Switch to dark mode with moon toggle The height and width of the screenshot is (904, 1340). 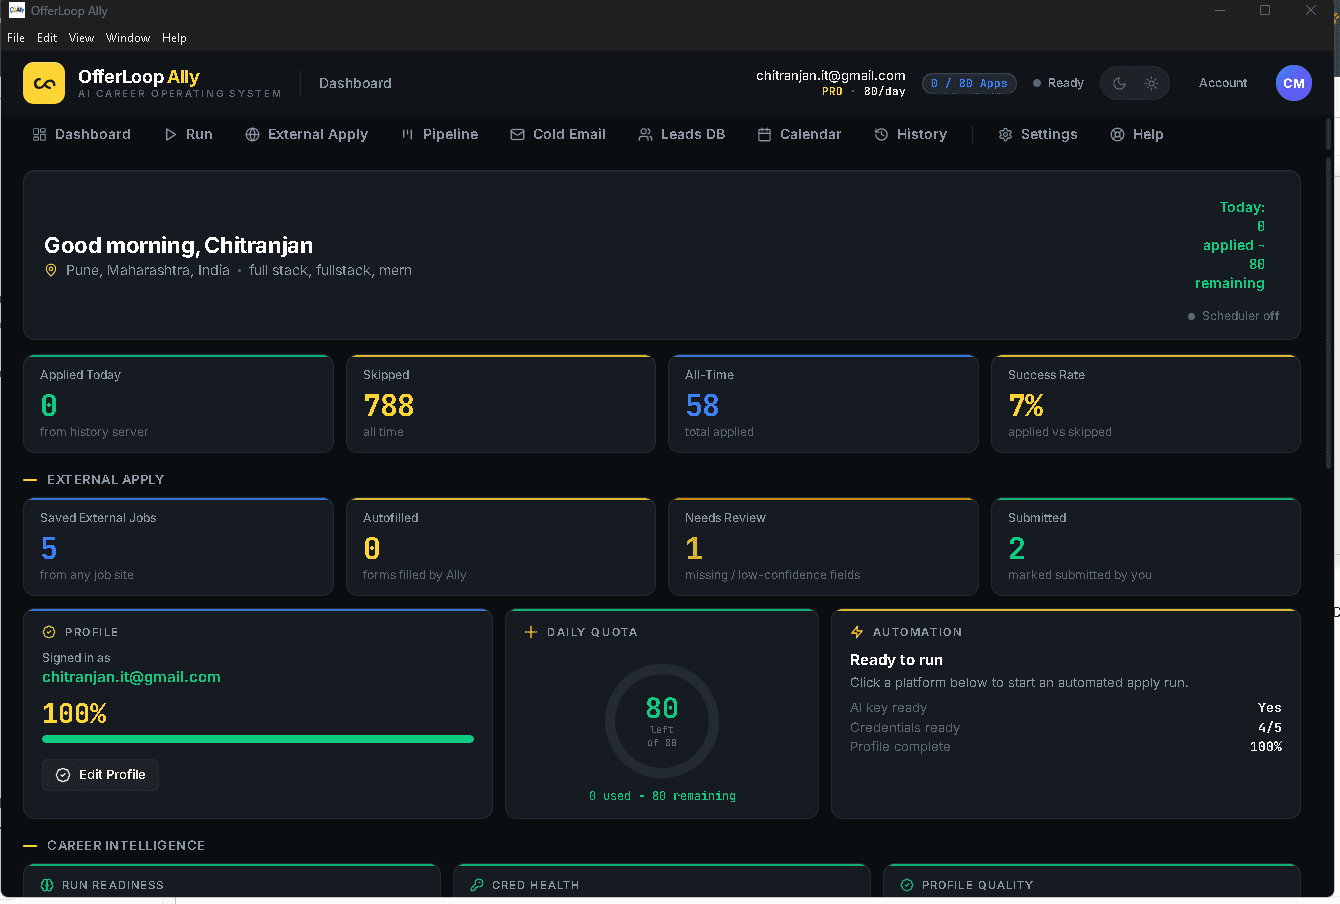[1119, 83]
